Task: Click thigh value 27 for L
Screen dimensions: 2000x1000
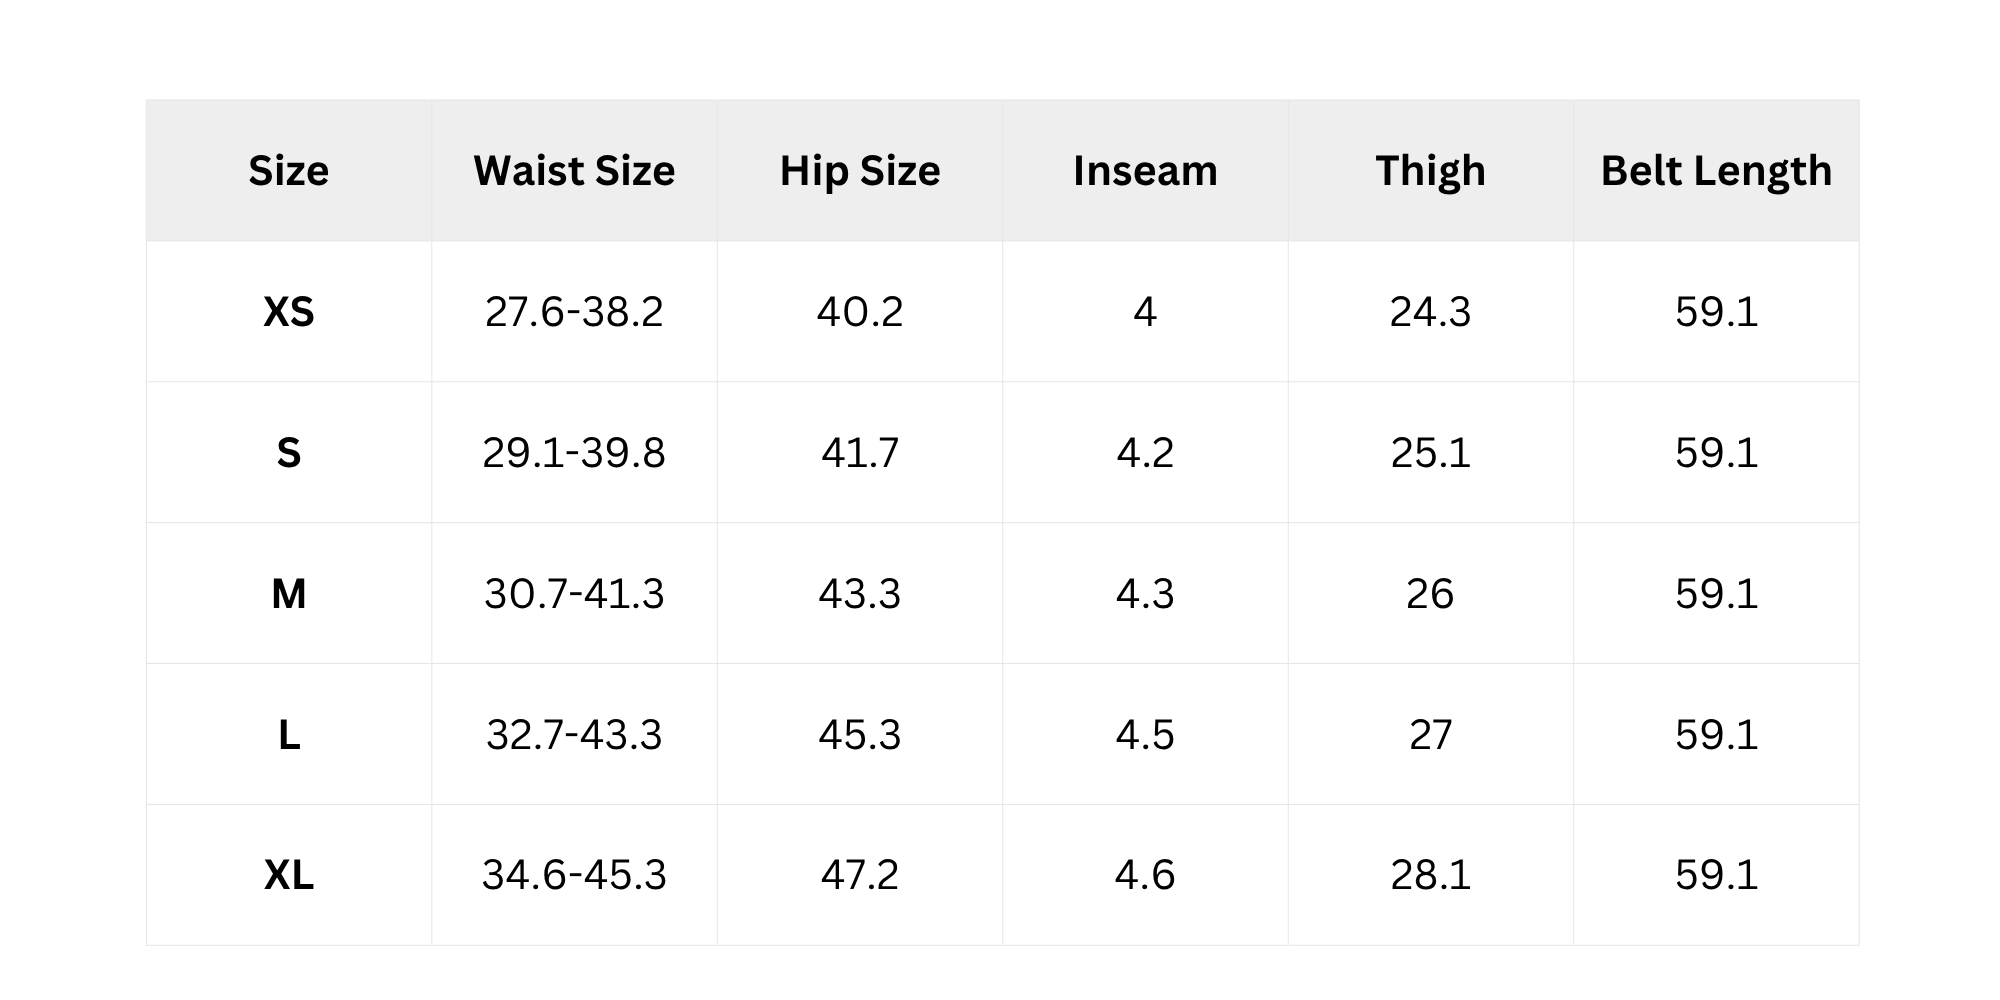Action: tap(1430, 735)
